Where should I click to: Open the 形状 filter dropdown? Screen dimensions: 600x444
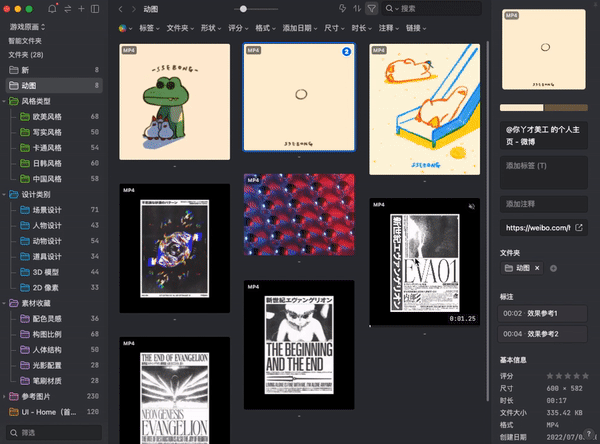click(x=211, y=28)
